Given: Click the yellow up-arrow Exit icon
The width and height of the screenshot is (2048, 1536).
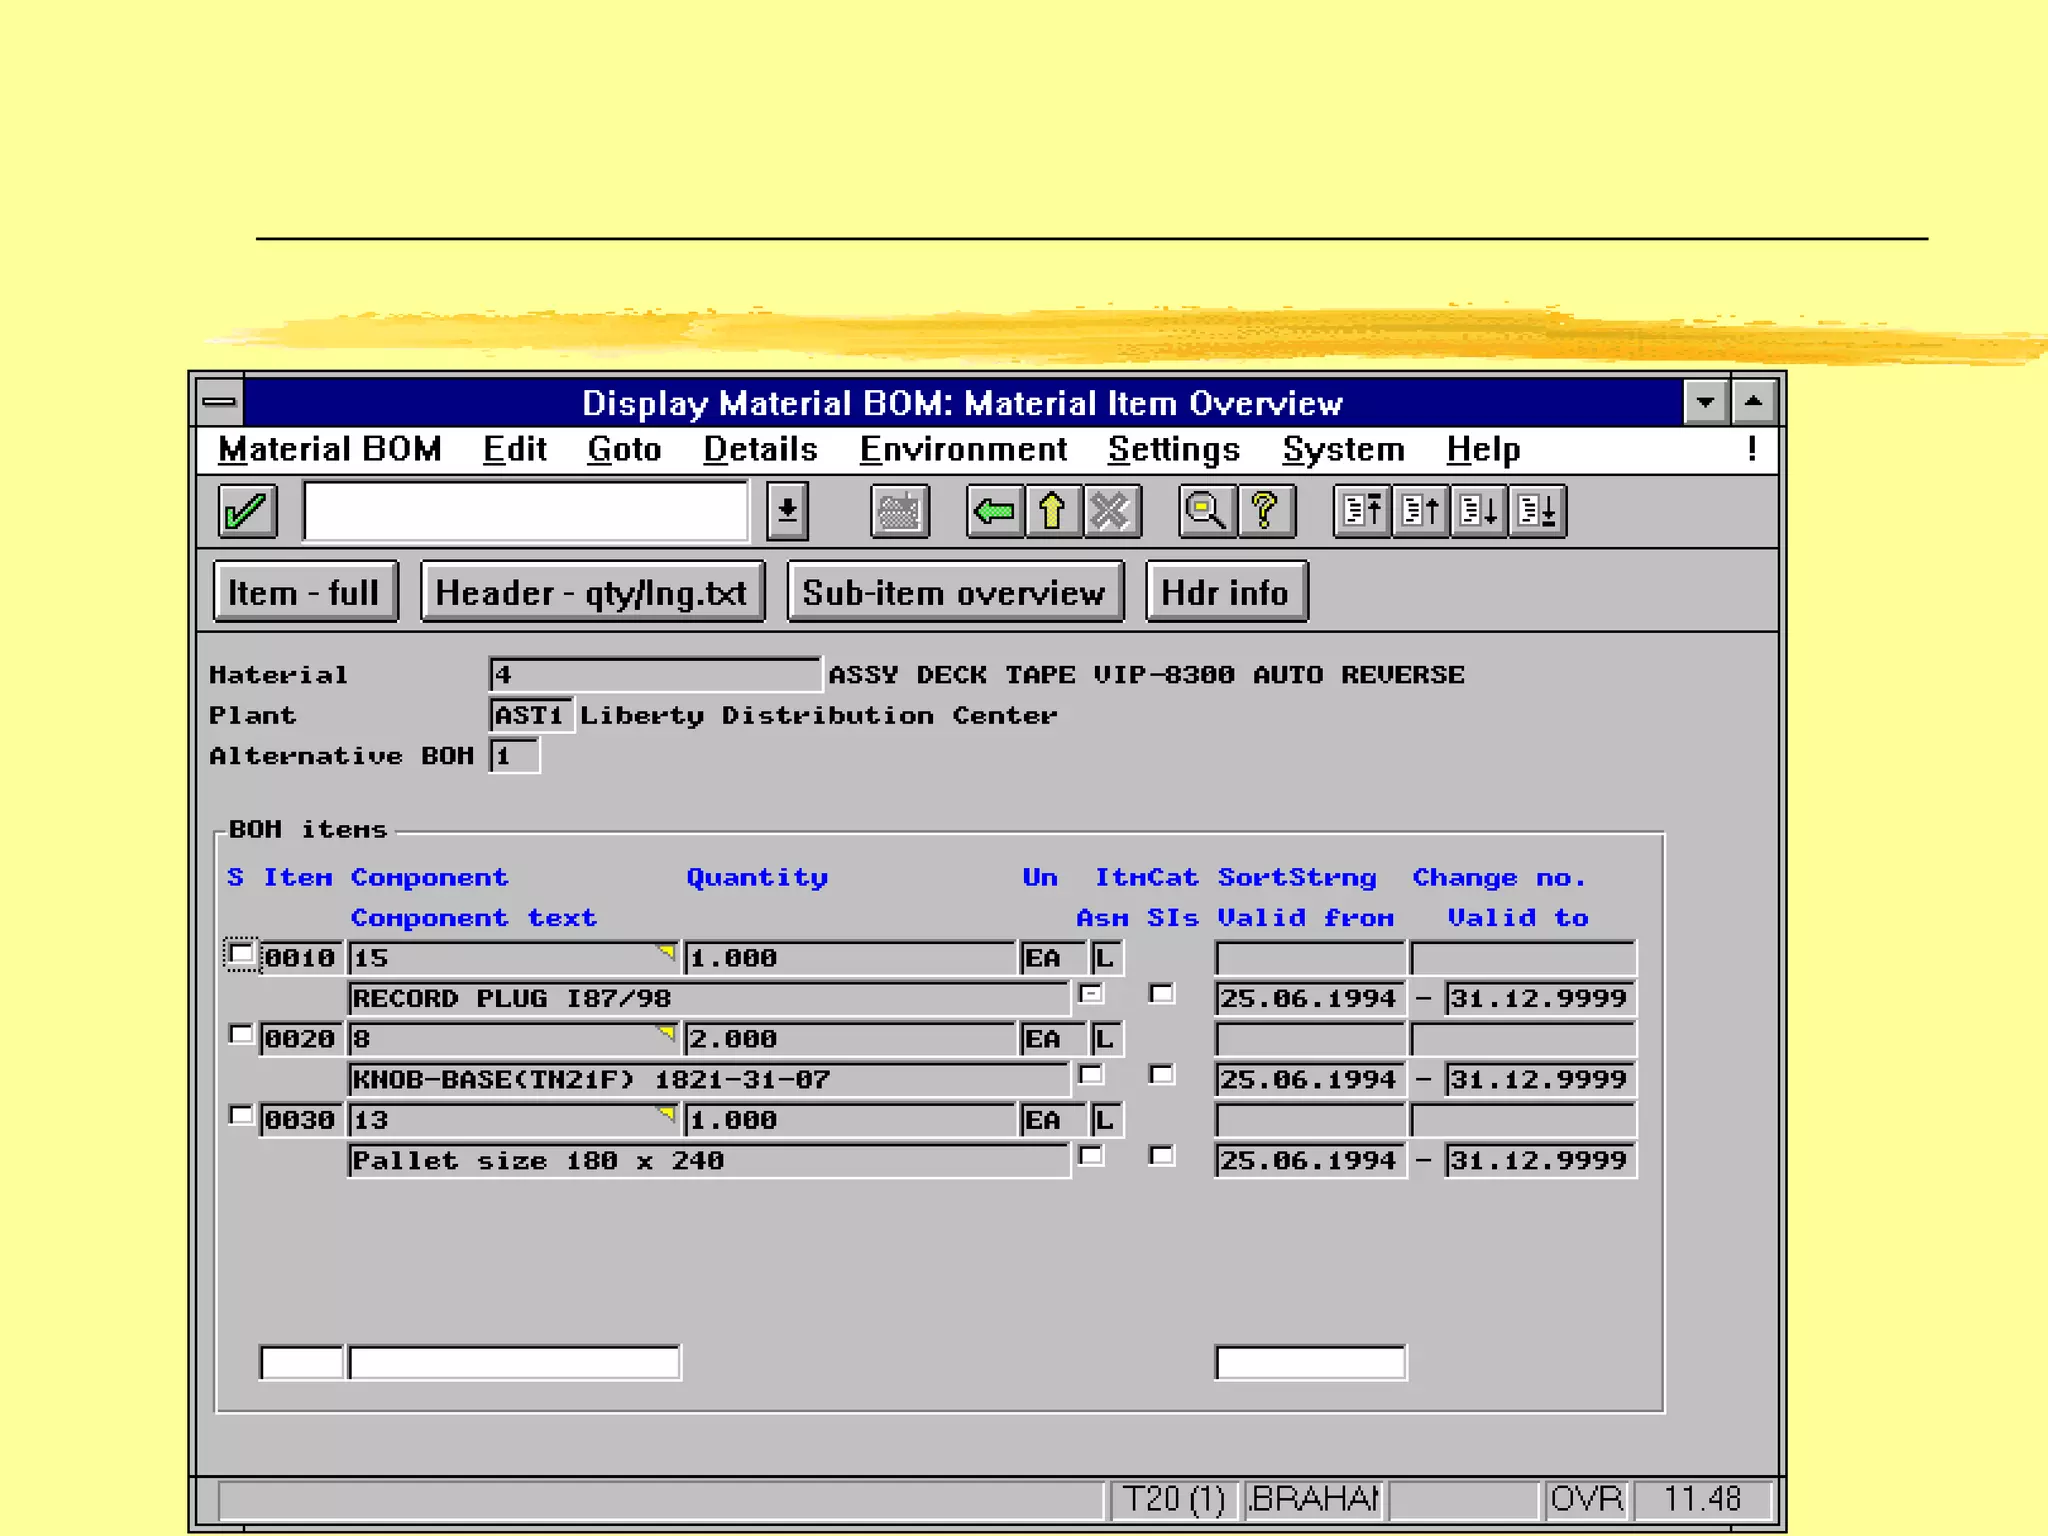Looking at the screenshot, I should (x=1052, y=511).
